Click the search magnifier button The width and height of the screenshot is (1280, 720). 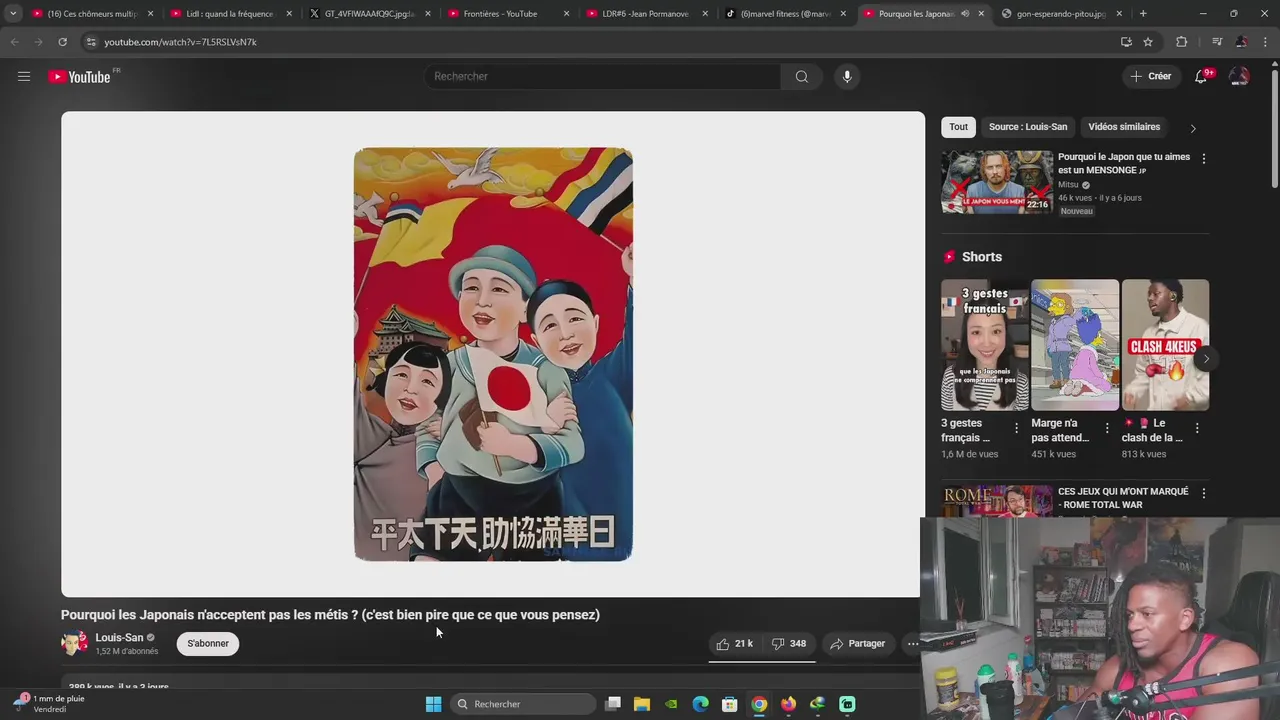click(x=801, y=76)
